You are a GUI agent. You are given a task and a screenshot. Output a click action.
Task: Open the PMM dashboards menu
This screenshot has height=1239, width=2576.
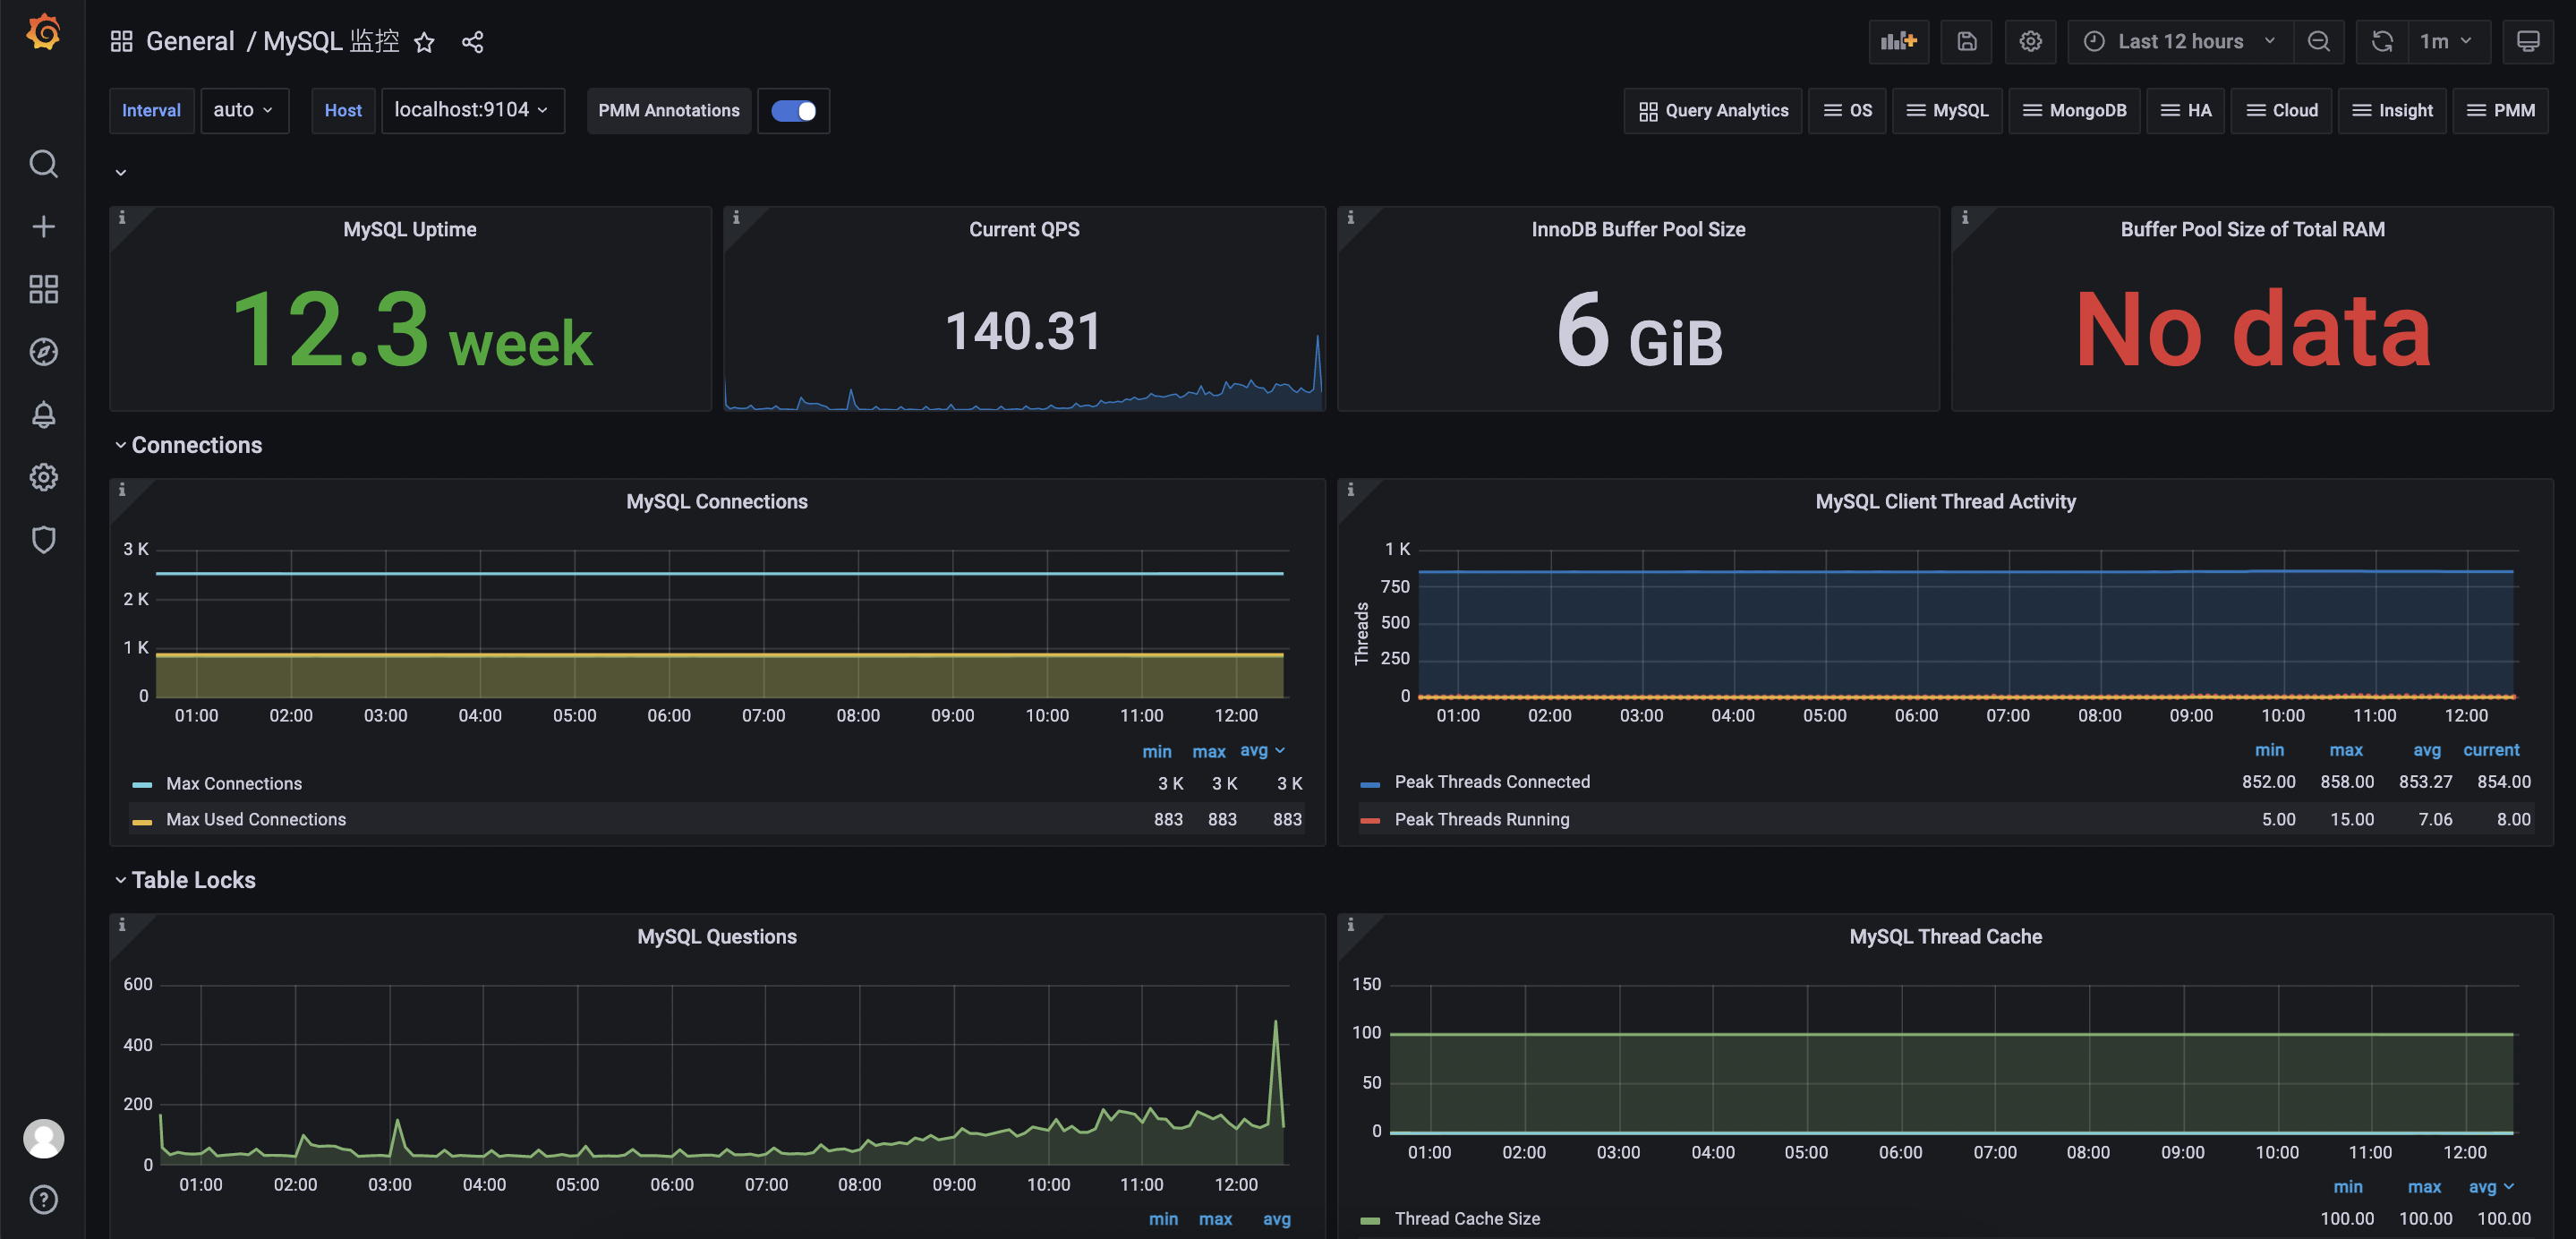coord(2500,110)
